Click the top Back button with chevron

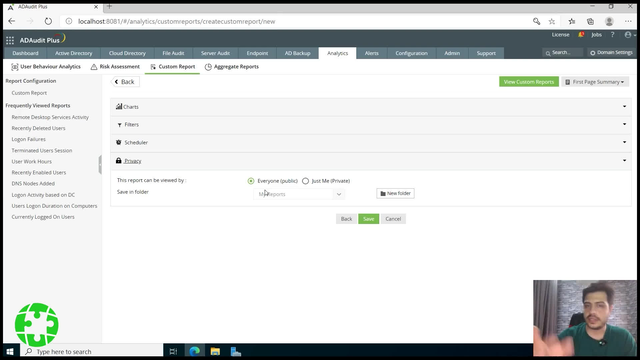[125, 82]
